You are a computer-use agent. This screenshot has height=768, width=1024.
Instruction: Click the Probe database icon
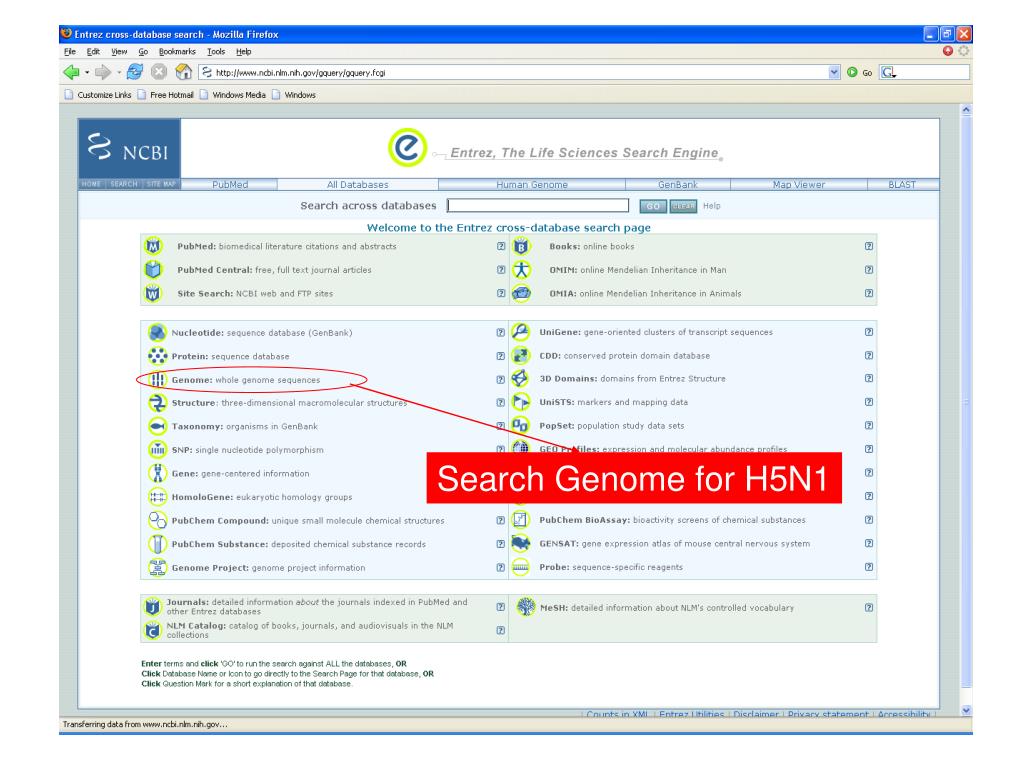(x=520, y=567)
